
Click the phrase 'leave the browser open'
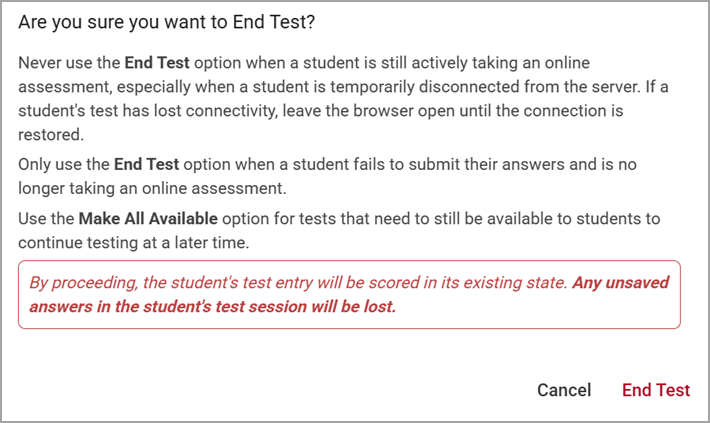(x=370, y=111)
